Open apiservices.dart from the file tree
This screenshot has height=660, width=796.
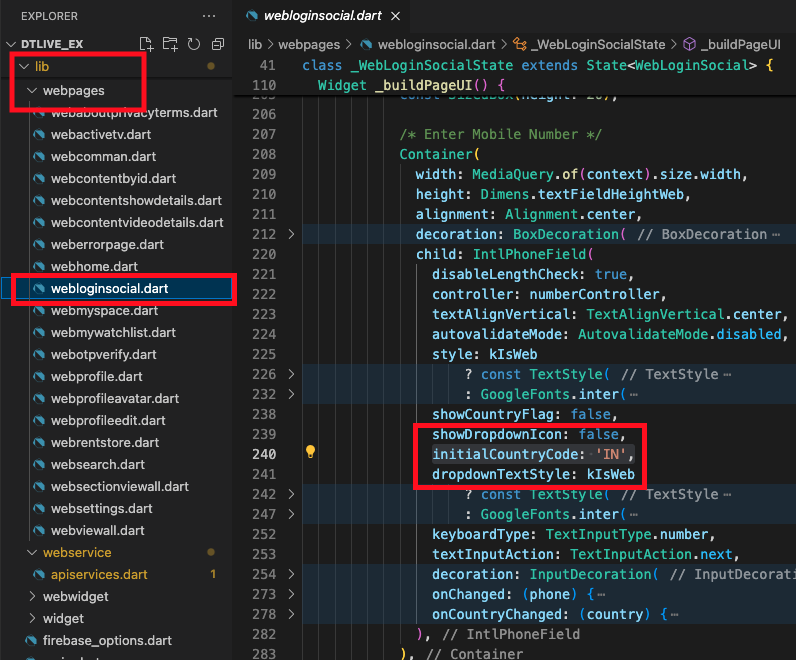(98, 575)
